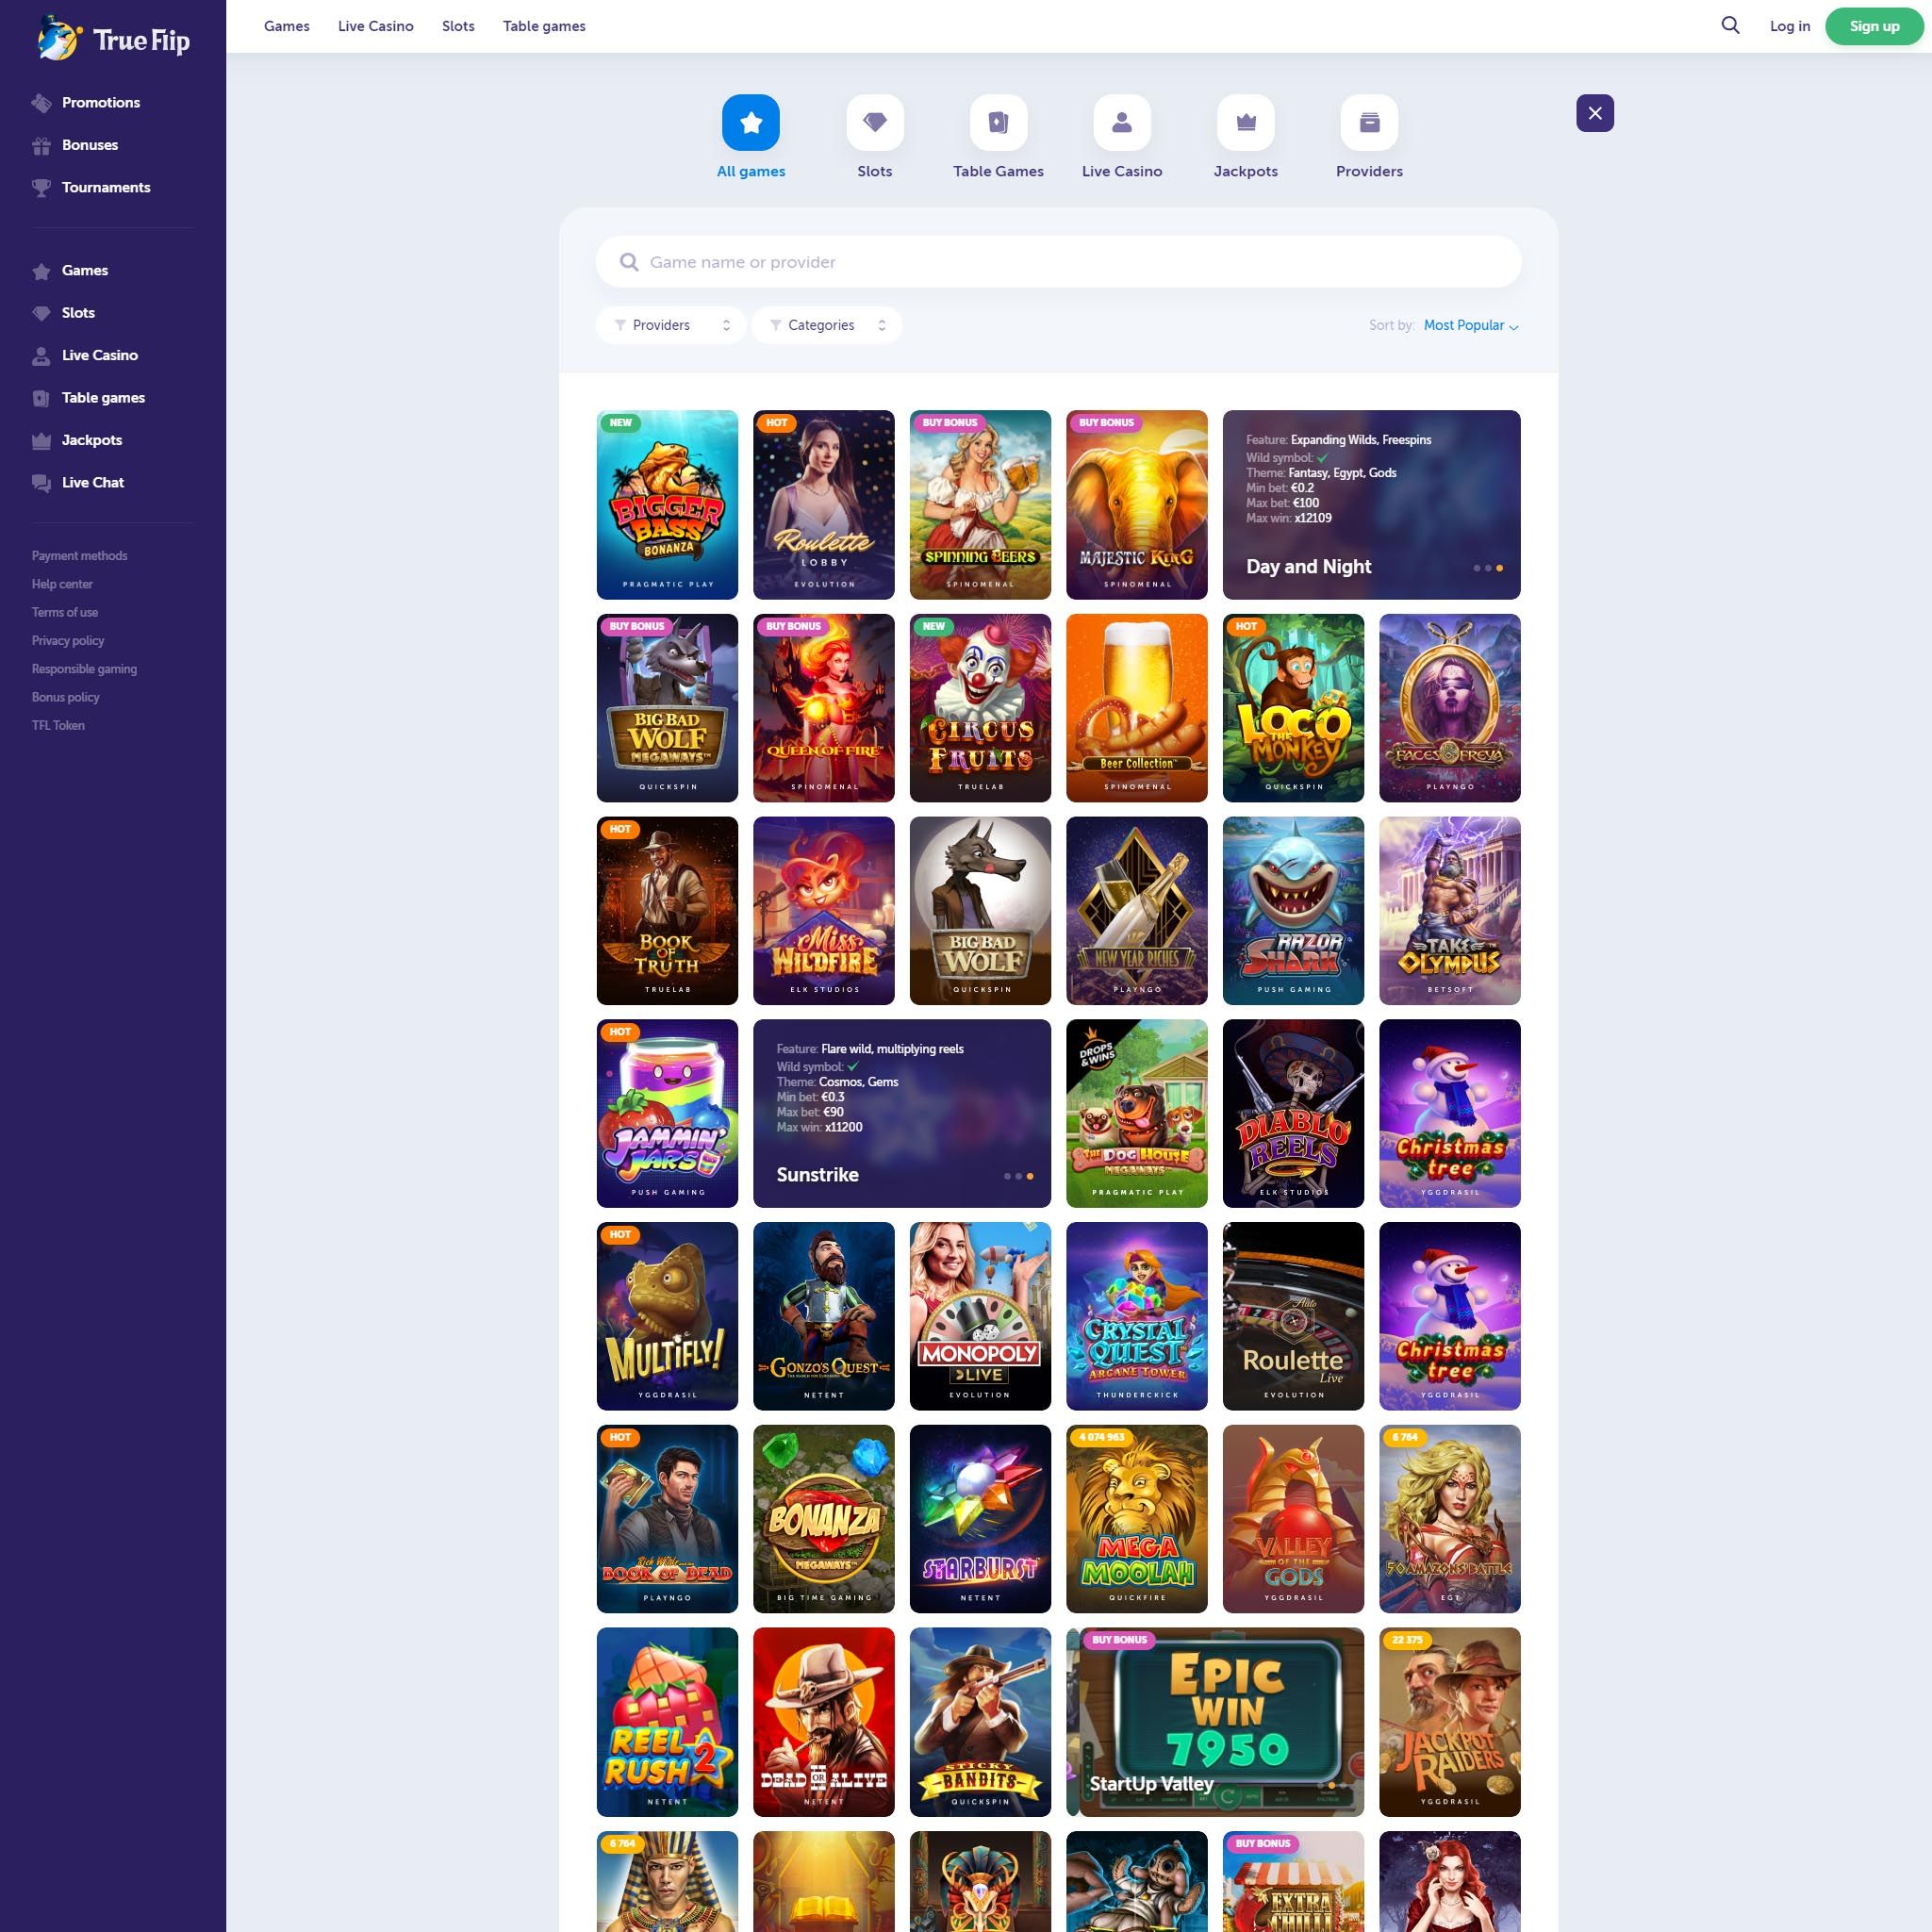Toggle Promotions in the sidebar
This screenshot has height=1932, width=1932.
101,101
